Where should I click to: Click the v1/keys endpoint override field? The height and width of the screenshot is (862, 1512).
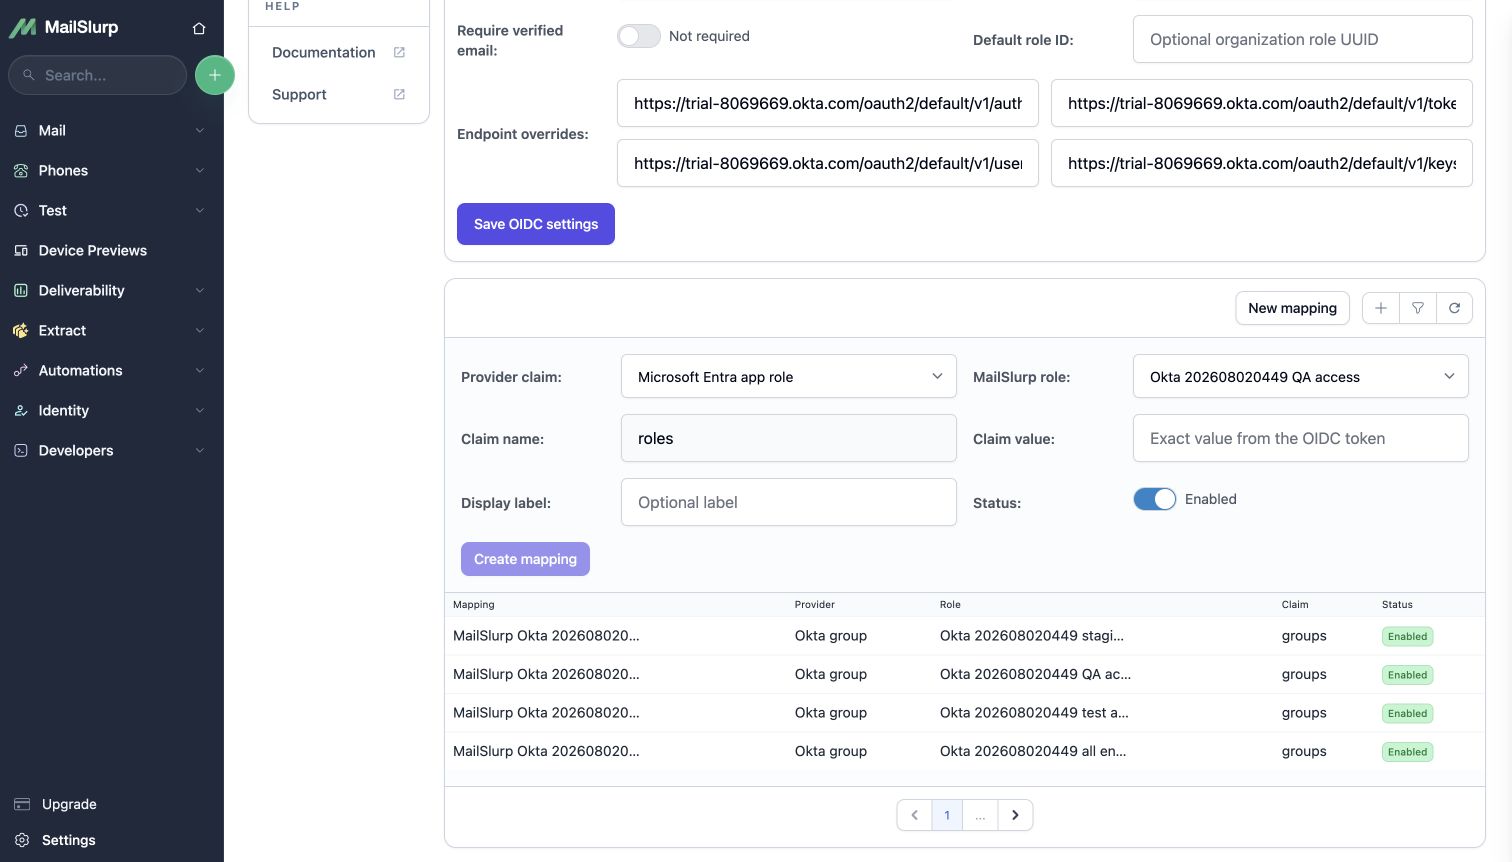point(1262,163)
